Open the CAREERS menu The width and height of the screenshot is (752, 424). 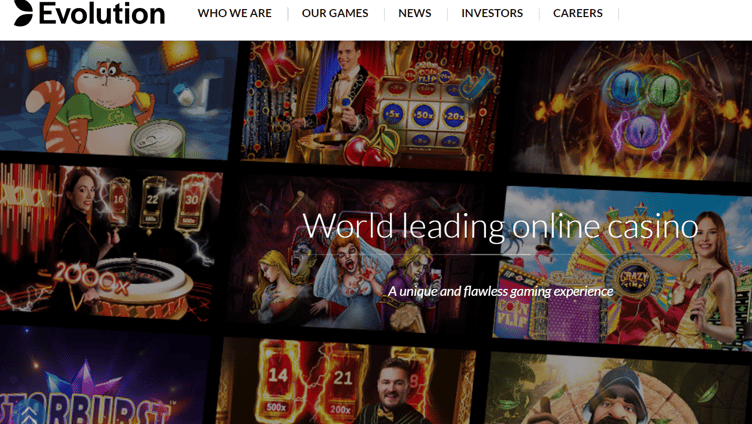point(578,13)
